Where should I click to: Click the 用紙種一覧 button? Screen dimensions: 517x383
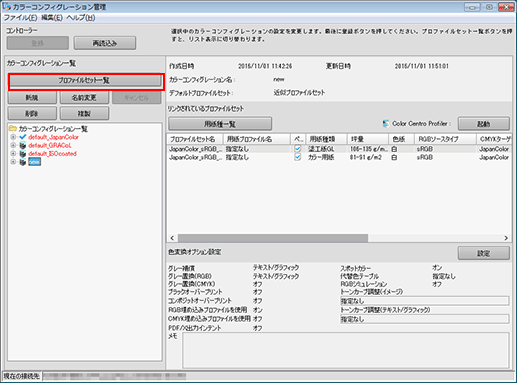pos(220,124)
